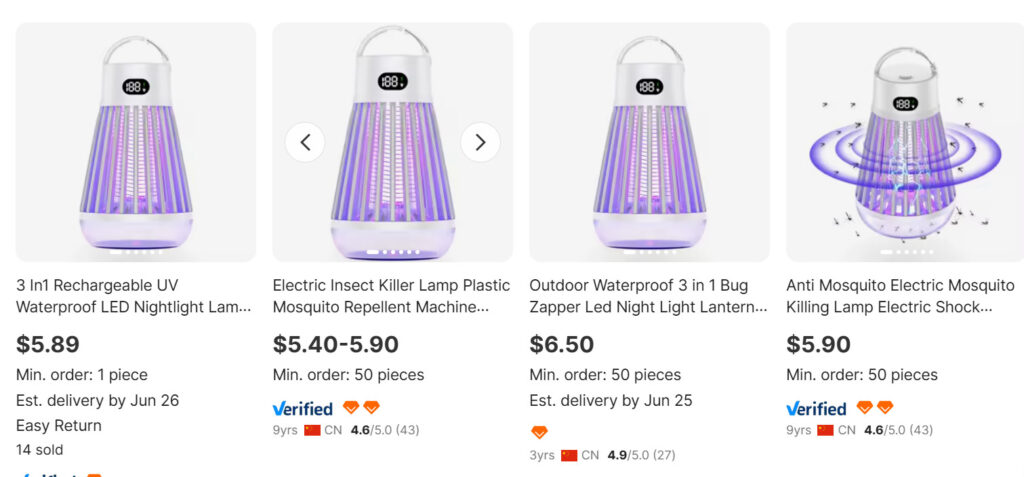This screenshot has height=477, width=1024.
Task: Click the China flag under the Electric Insect Killer Lamp
Action: pyautogui.click(x=312, y=430)
